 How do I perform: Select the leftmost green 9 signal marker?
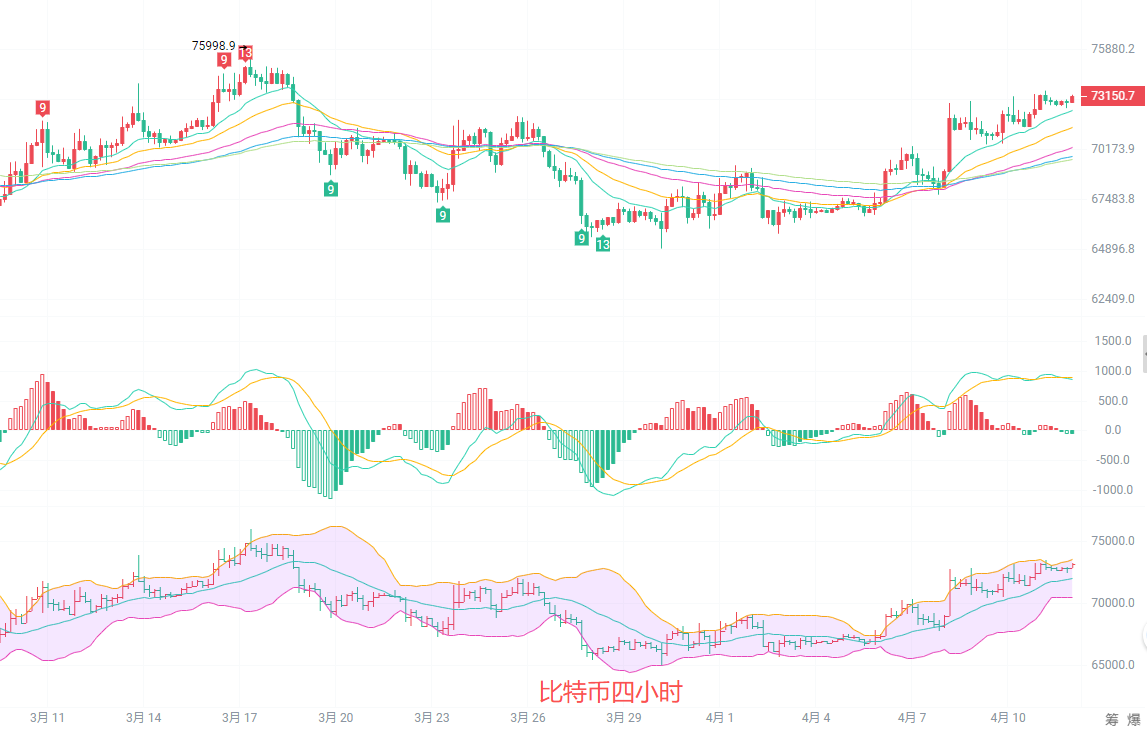[331, 188]
